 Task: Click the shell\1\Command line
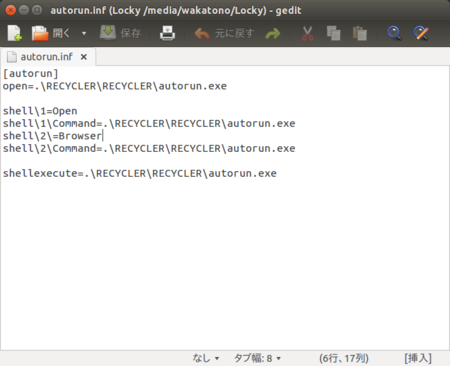click(149, 123)
